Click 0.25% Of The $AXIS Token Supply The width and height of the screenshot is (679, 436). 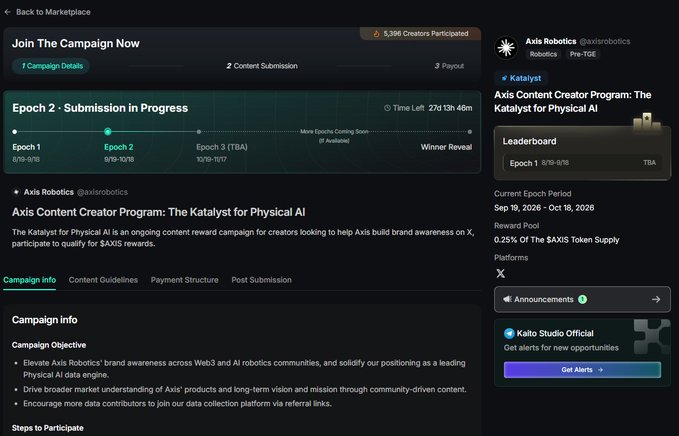[556, 240]
